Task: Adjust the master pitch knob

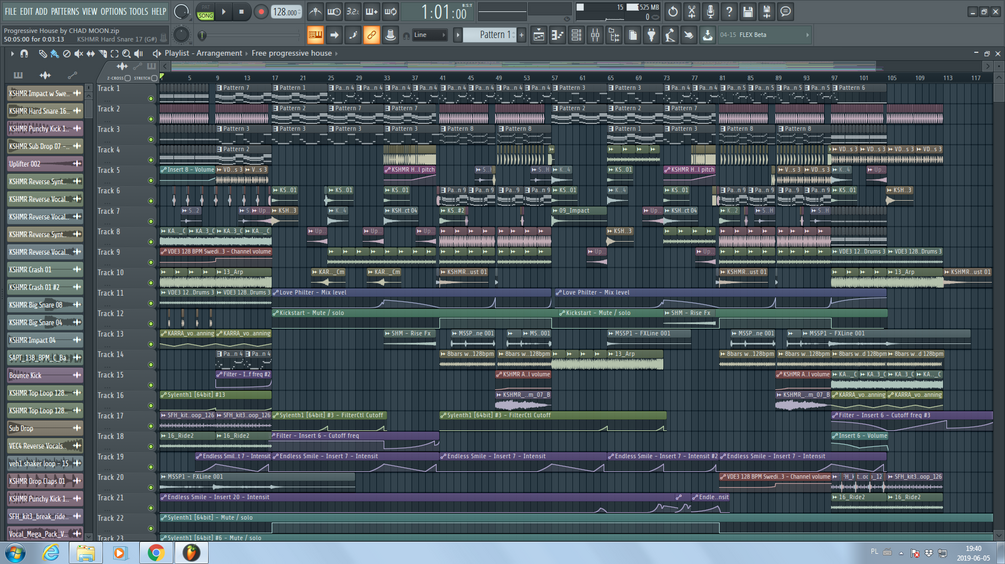Action: pyautogui.click(x=181, y=35)
